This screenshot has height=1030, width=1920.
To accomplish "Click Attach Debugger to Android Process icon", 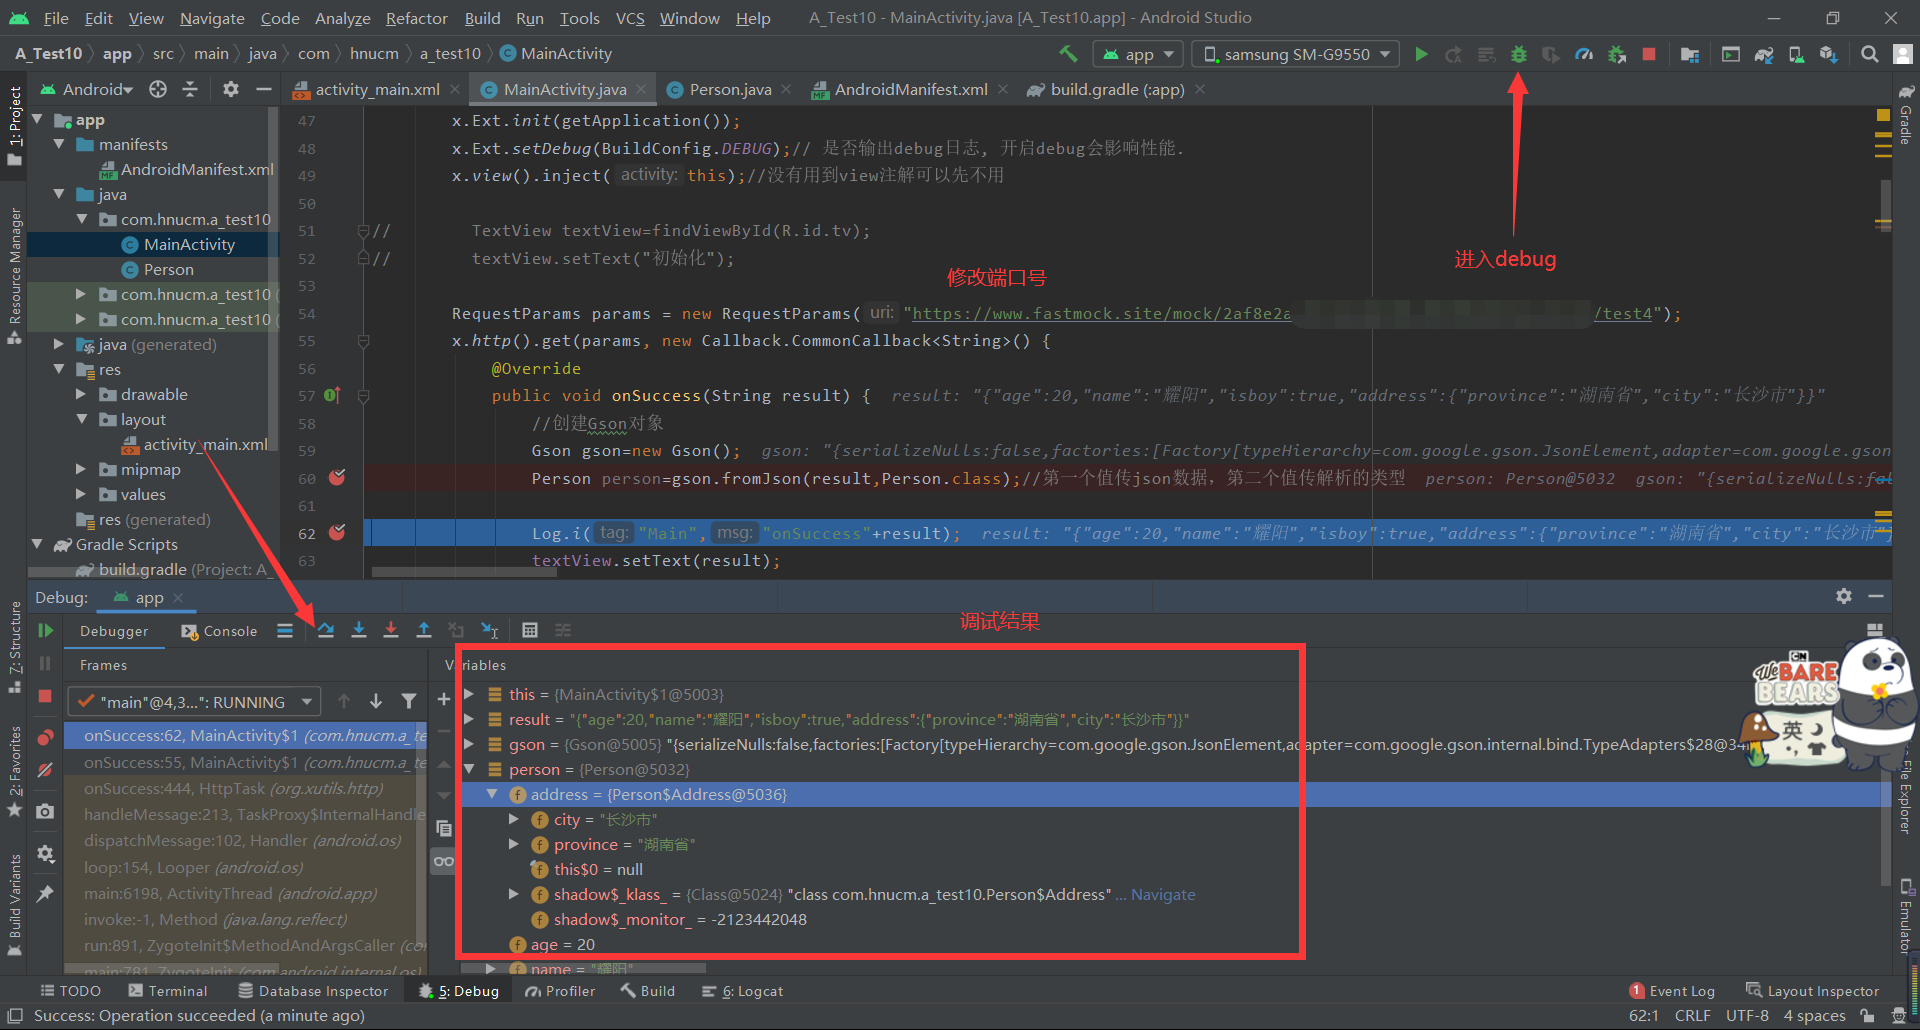I will [1616, 54].
